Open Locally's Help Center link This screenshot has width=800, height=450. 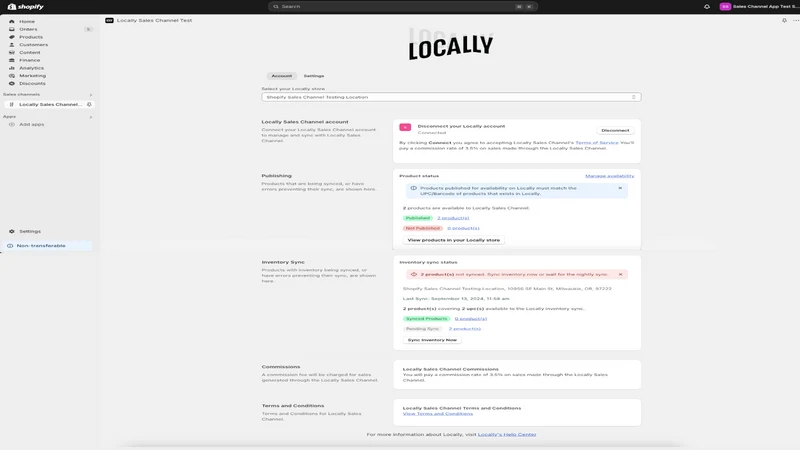click(x=507, y=435)
